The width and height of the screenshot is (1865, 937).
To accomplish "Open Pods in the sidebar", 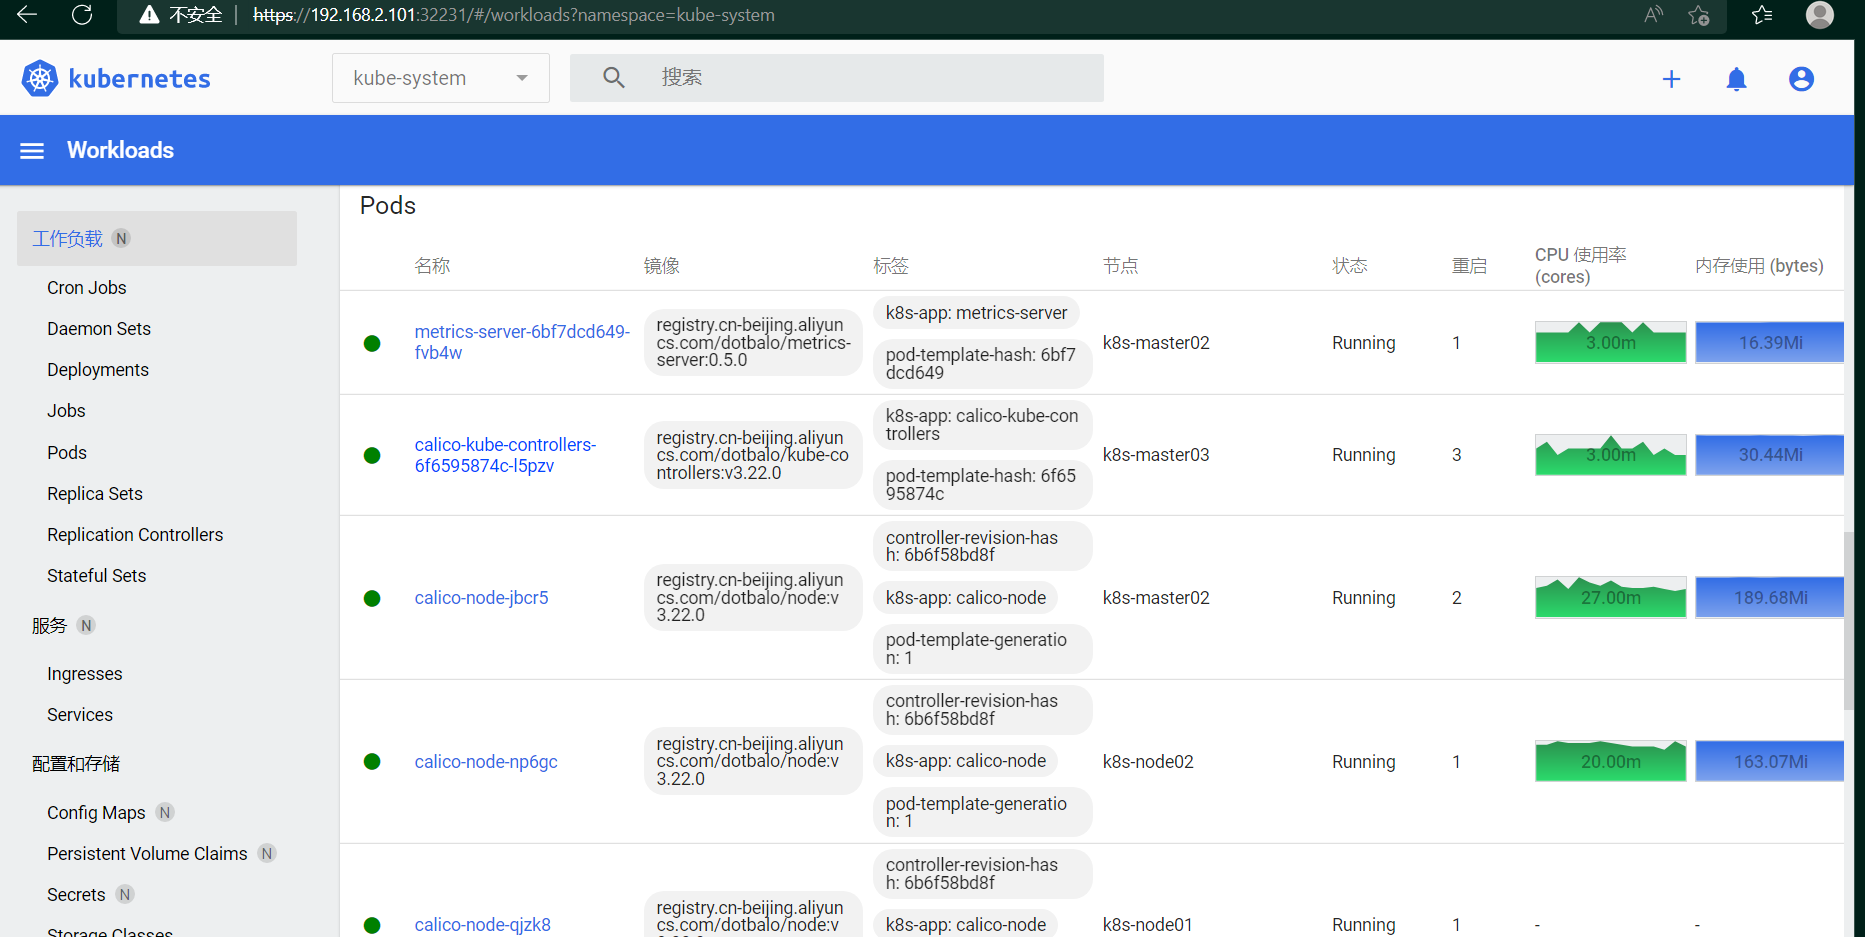I will click(x=67, y=453).
